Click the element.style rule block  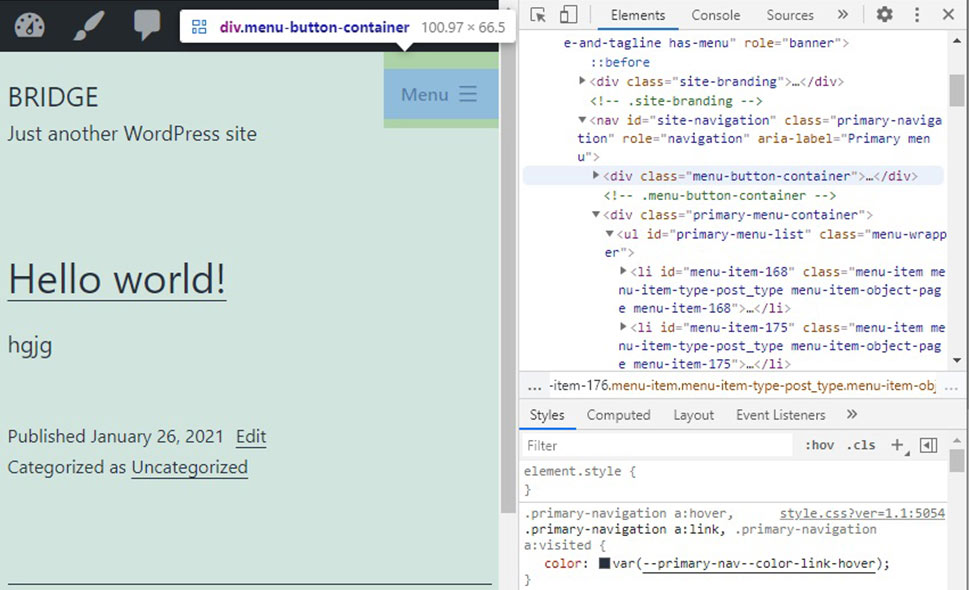734,480
